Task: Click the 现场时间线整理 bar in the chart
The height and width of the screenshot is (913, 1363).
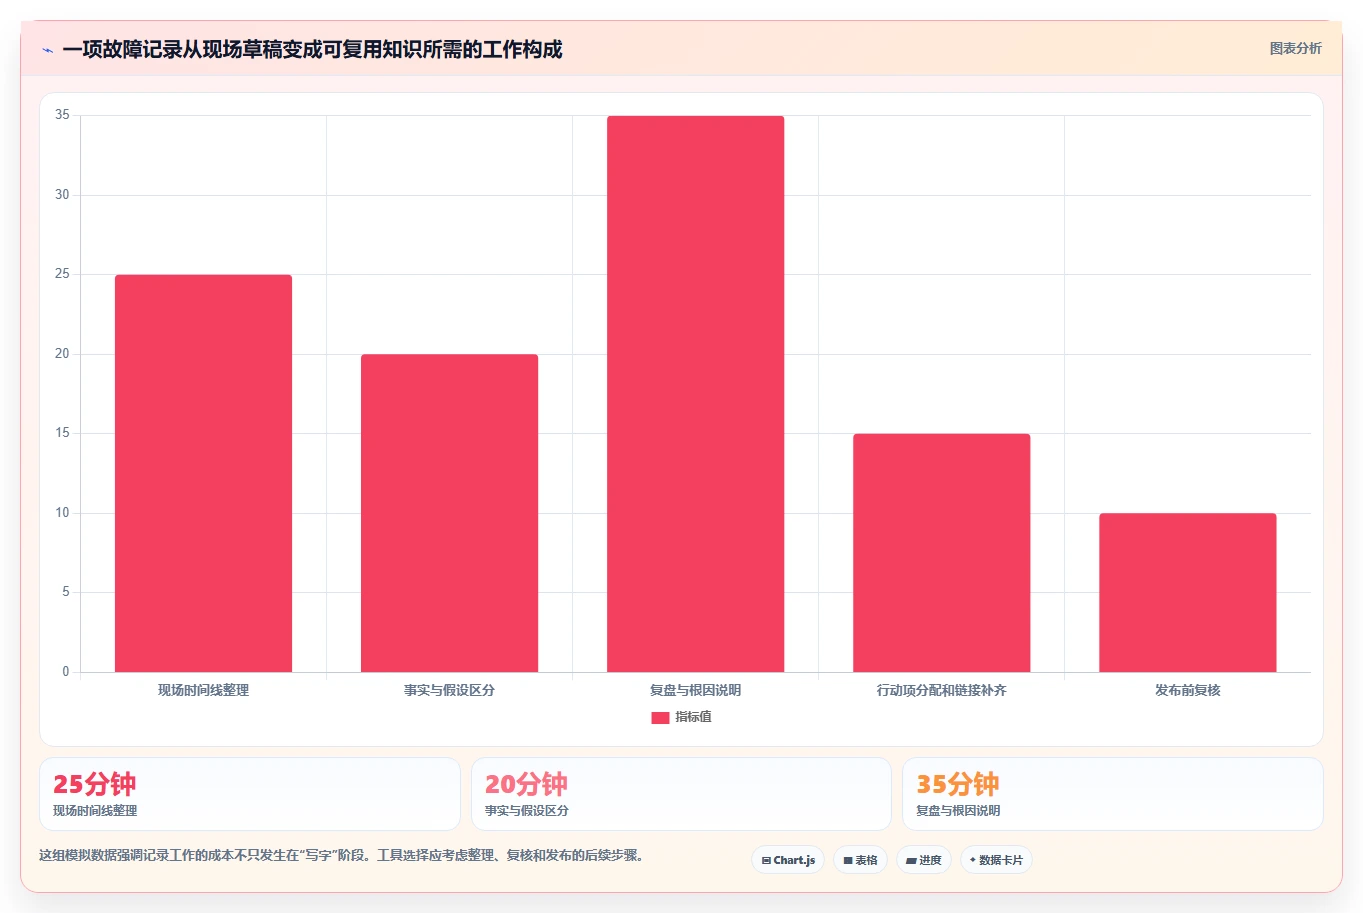Action: [203, 473]
